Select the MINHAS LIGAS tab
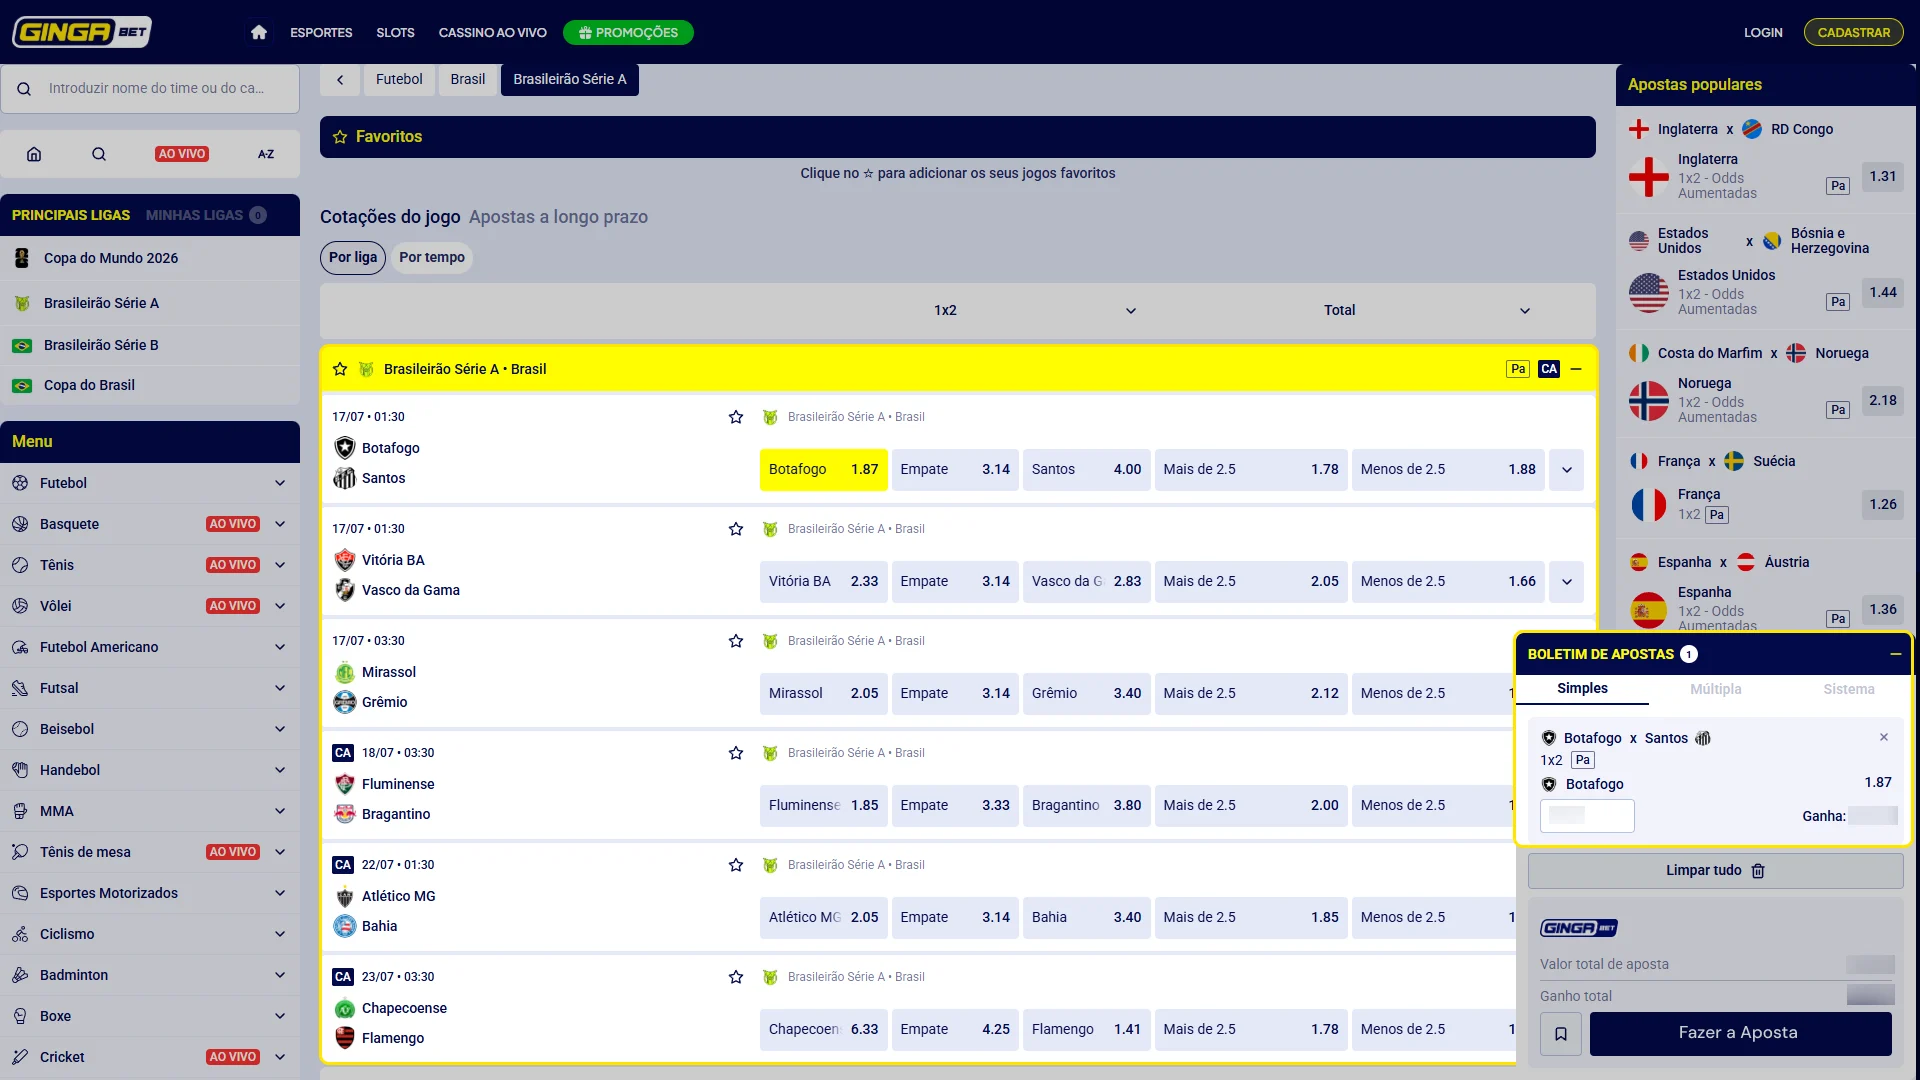The image size is (1920, 1080). [x=206, y=215]
